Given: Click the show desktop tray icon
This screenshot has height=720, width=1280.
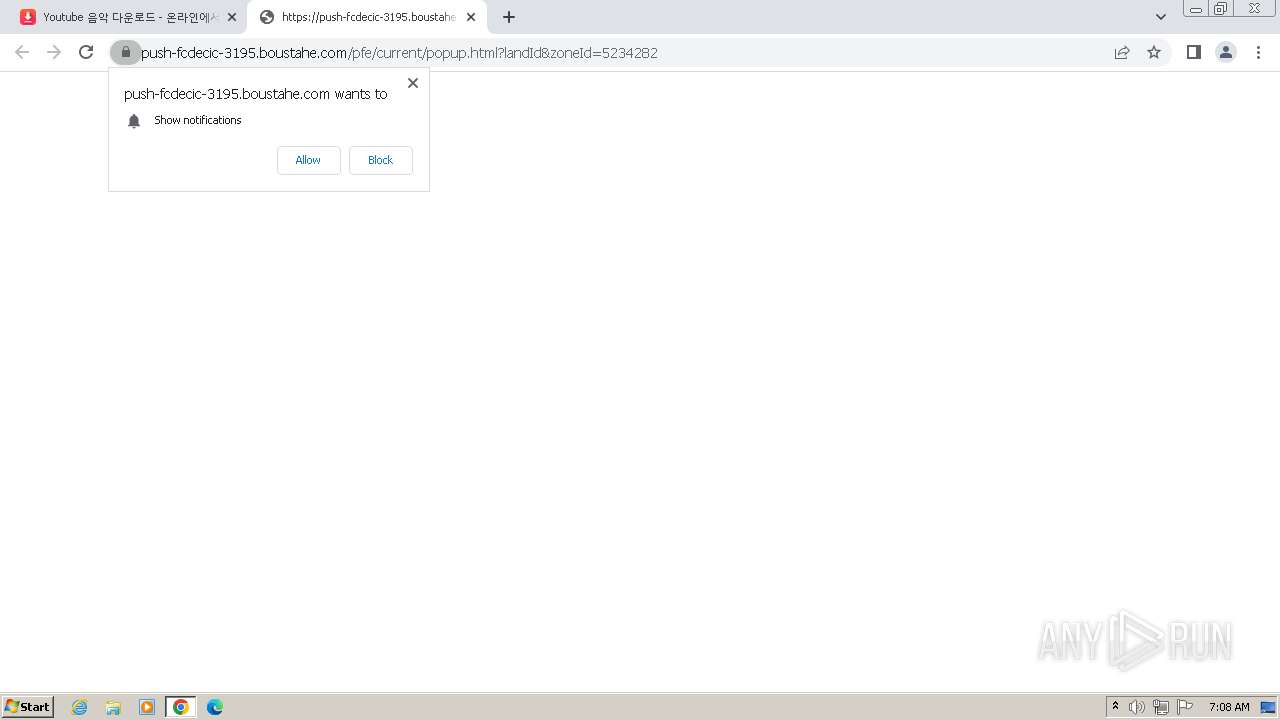Looking at the screenshot, I should click(x=1268, y=707).
